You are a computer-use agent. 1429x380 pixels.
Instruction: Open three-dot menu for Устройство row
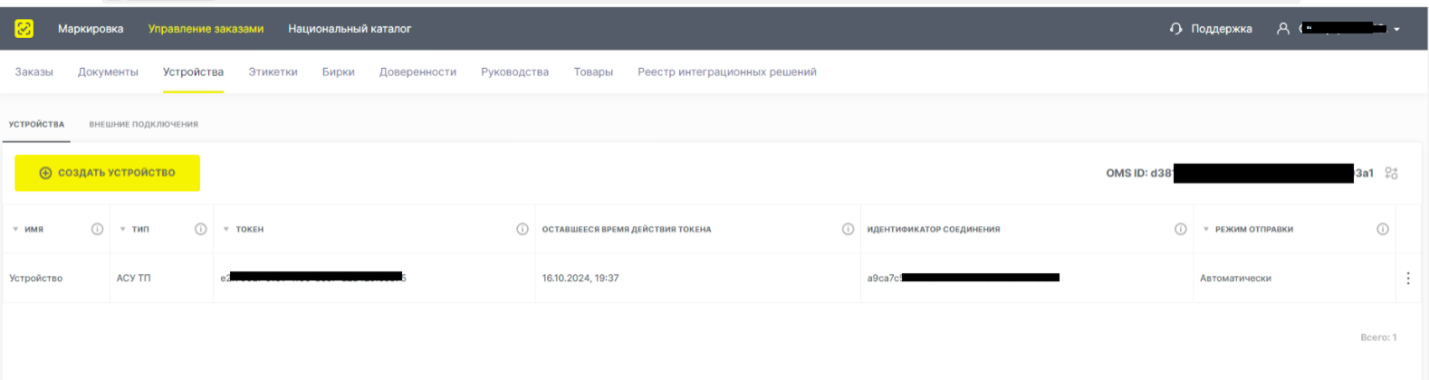tap(1408, 278)
